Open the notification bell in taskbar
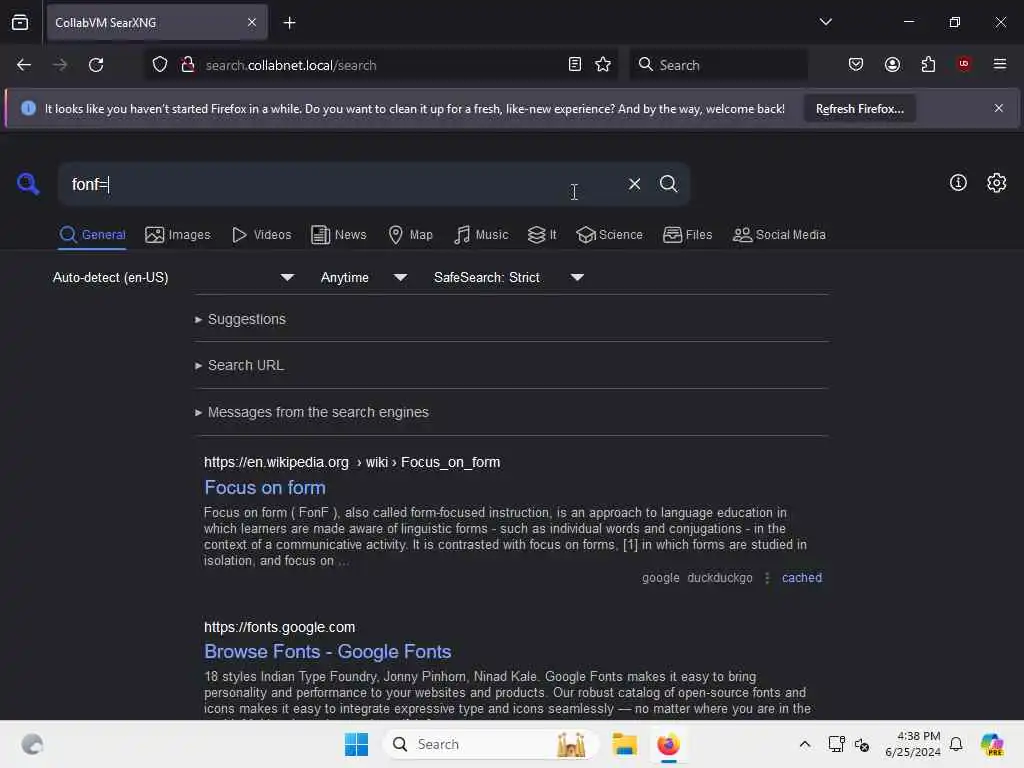The image size is (1024, 768). click(x=956, y=744)
